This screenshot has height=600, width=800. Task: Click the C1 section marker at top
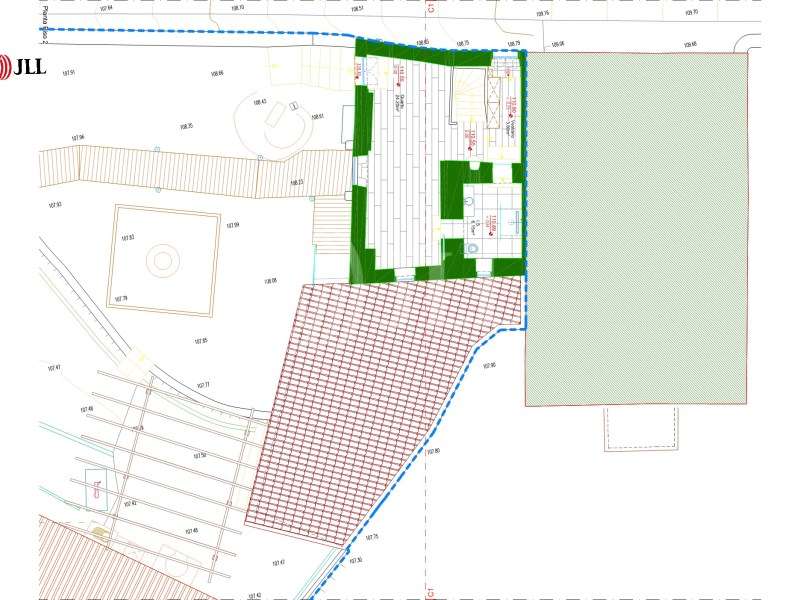pos(429,12)
